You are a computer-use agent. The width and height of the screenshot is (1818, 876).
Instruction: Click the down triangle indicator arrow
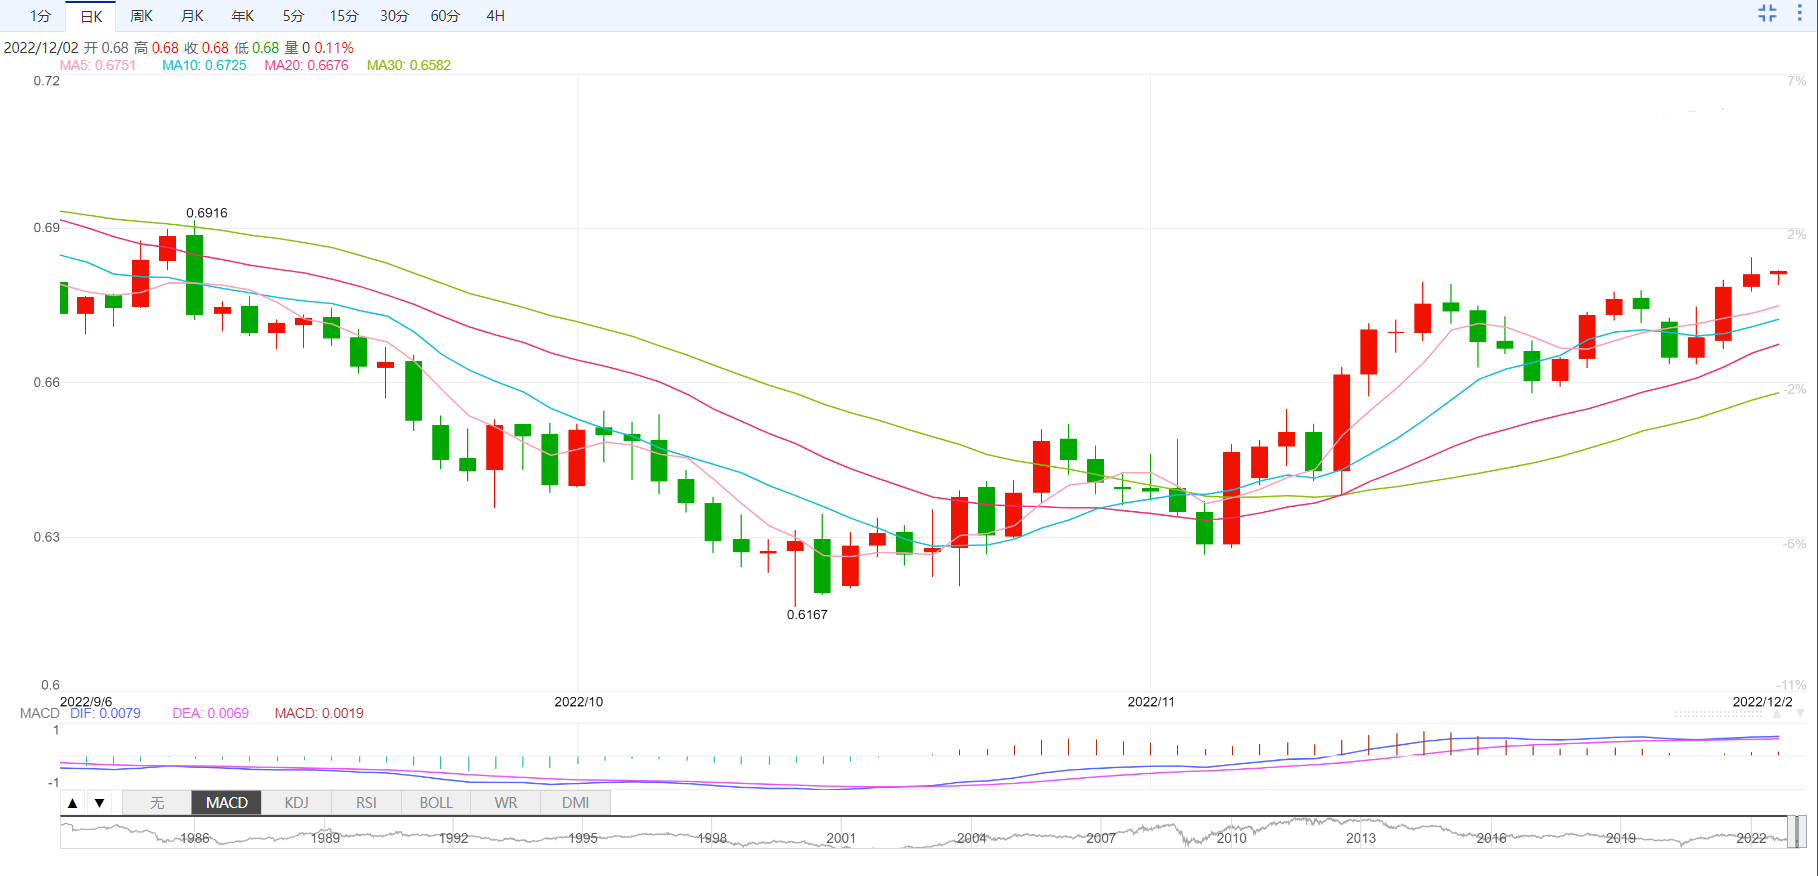click(99, 803)
